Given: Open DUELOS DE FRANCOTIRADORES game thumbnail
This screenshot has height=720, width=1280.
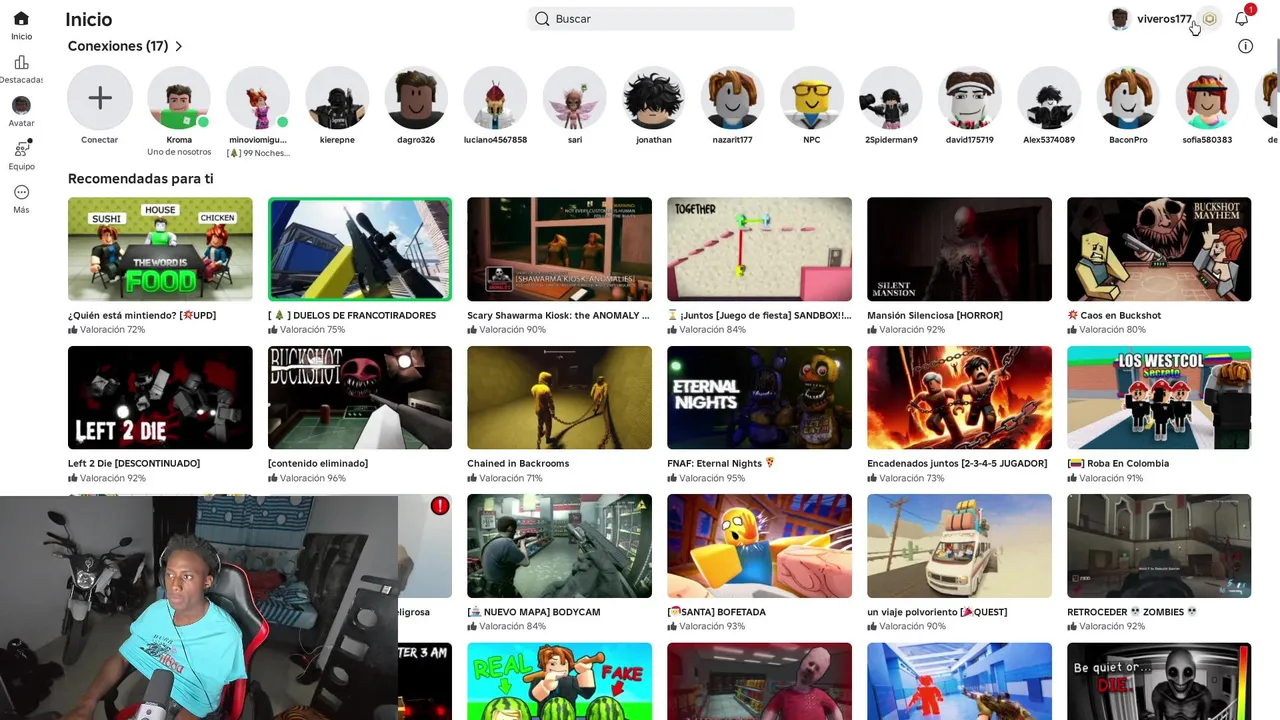Looking at the screenshot, I should 360,249.
